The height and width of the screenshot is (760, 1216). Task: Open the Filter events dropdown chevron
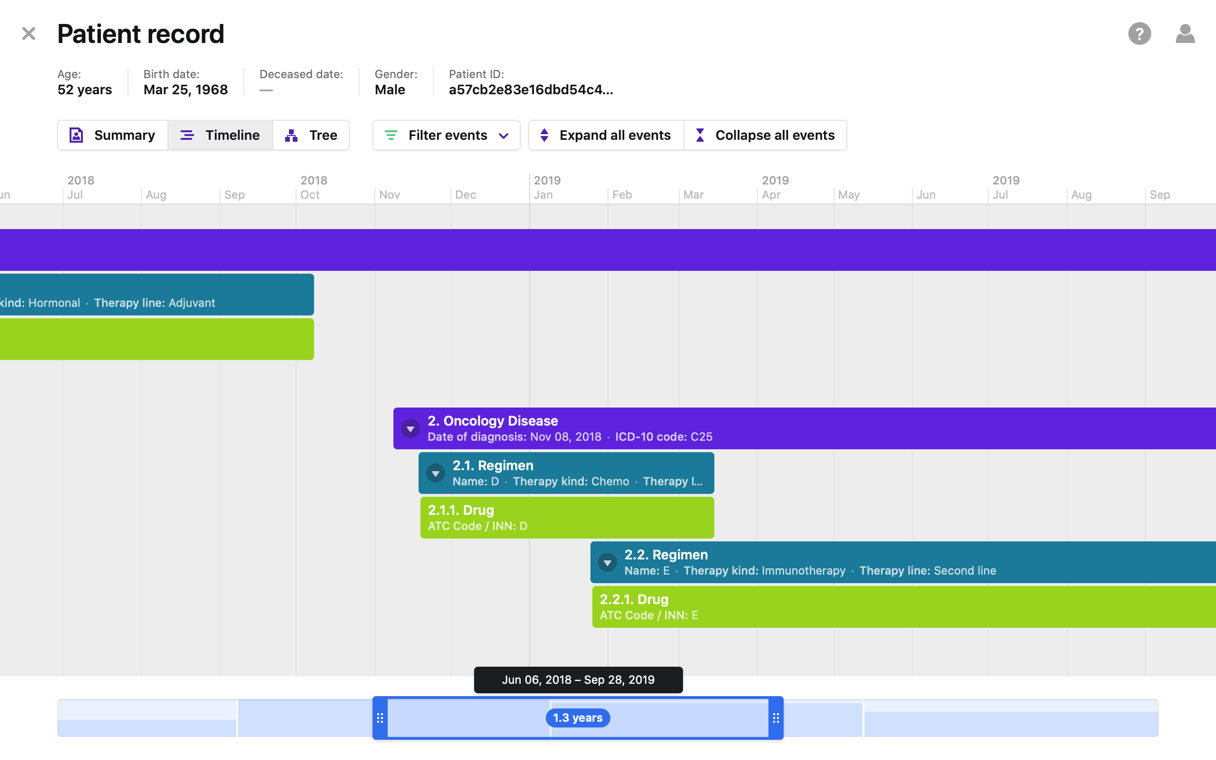click(x=504, y=136)
